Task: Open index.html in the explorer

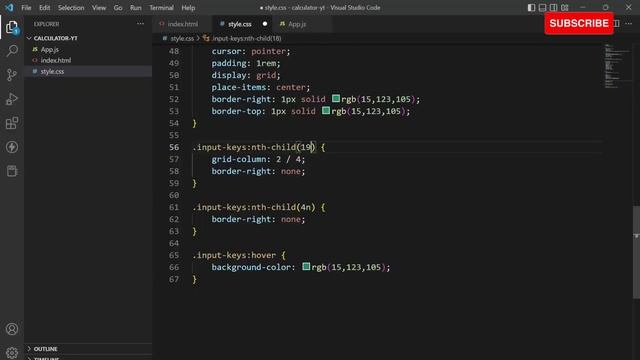Action: click(56, 60)
